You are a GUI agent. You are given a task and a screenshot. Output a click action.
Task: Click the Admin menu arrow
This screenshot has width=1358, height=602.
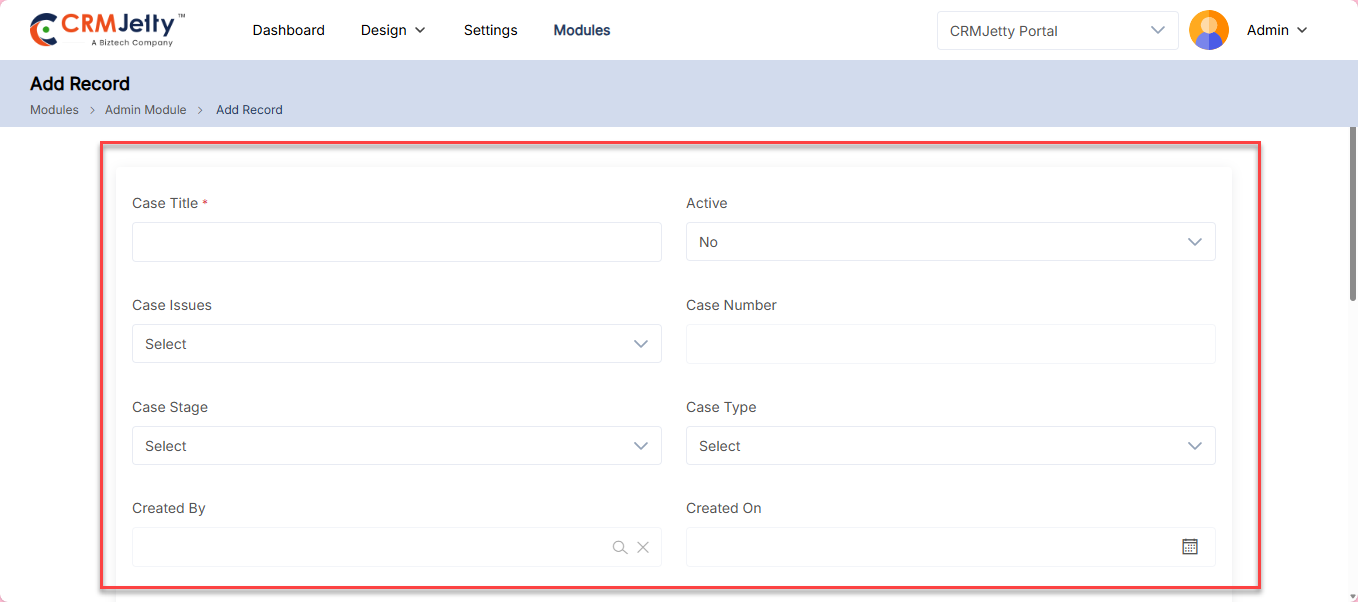click(1302, 30)
